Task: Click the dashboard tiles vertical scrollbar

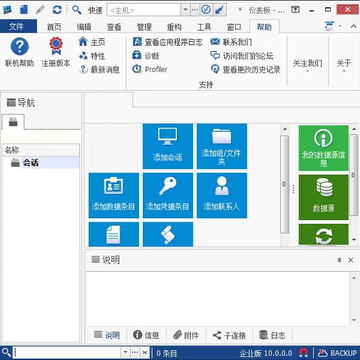Action: click(x=285, y=184)
